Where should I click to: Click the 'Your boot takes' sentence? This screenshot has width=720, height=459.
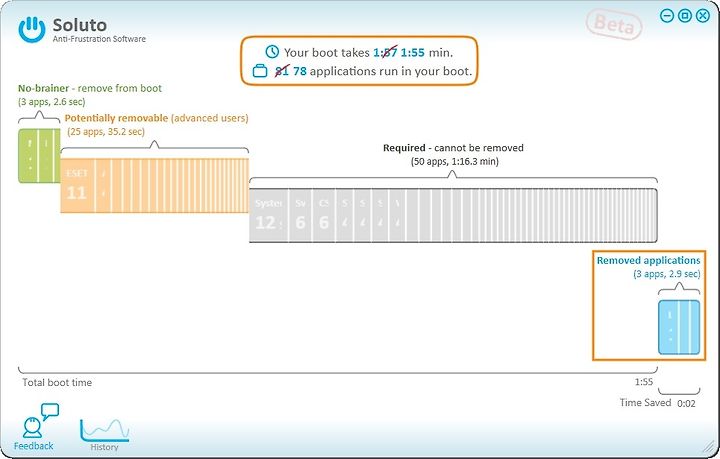(x=368, y=52)
